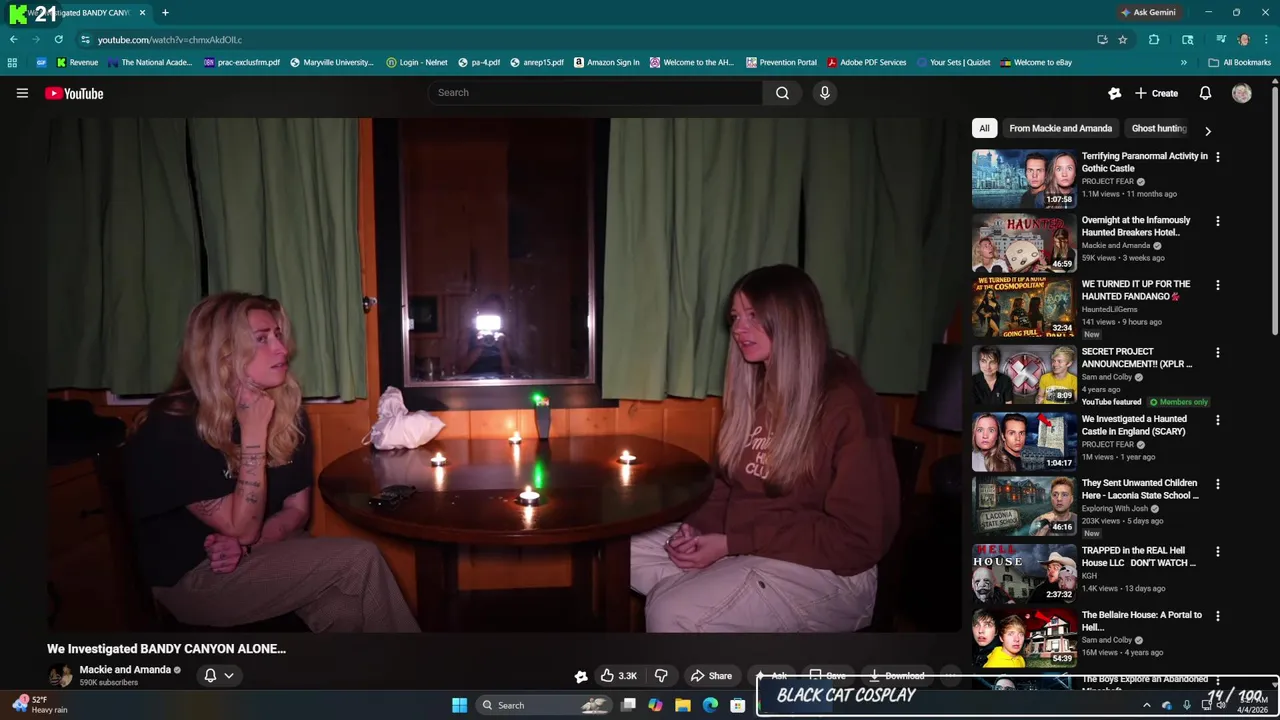Open the browser extensions puzzle icon
Viewport: 1280px width, 720px height.
1154,40
